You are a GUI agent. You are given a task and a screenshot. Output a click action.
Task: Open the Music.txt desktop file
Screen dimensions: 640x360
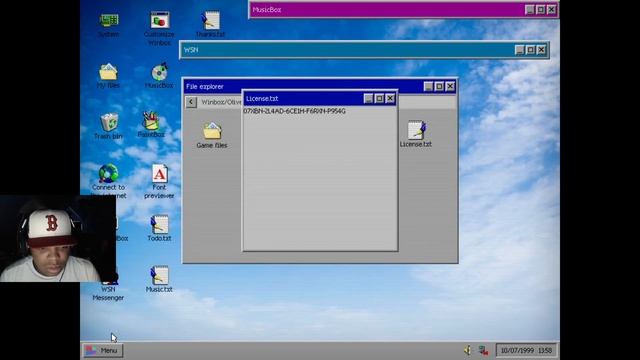coord(159,280)
